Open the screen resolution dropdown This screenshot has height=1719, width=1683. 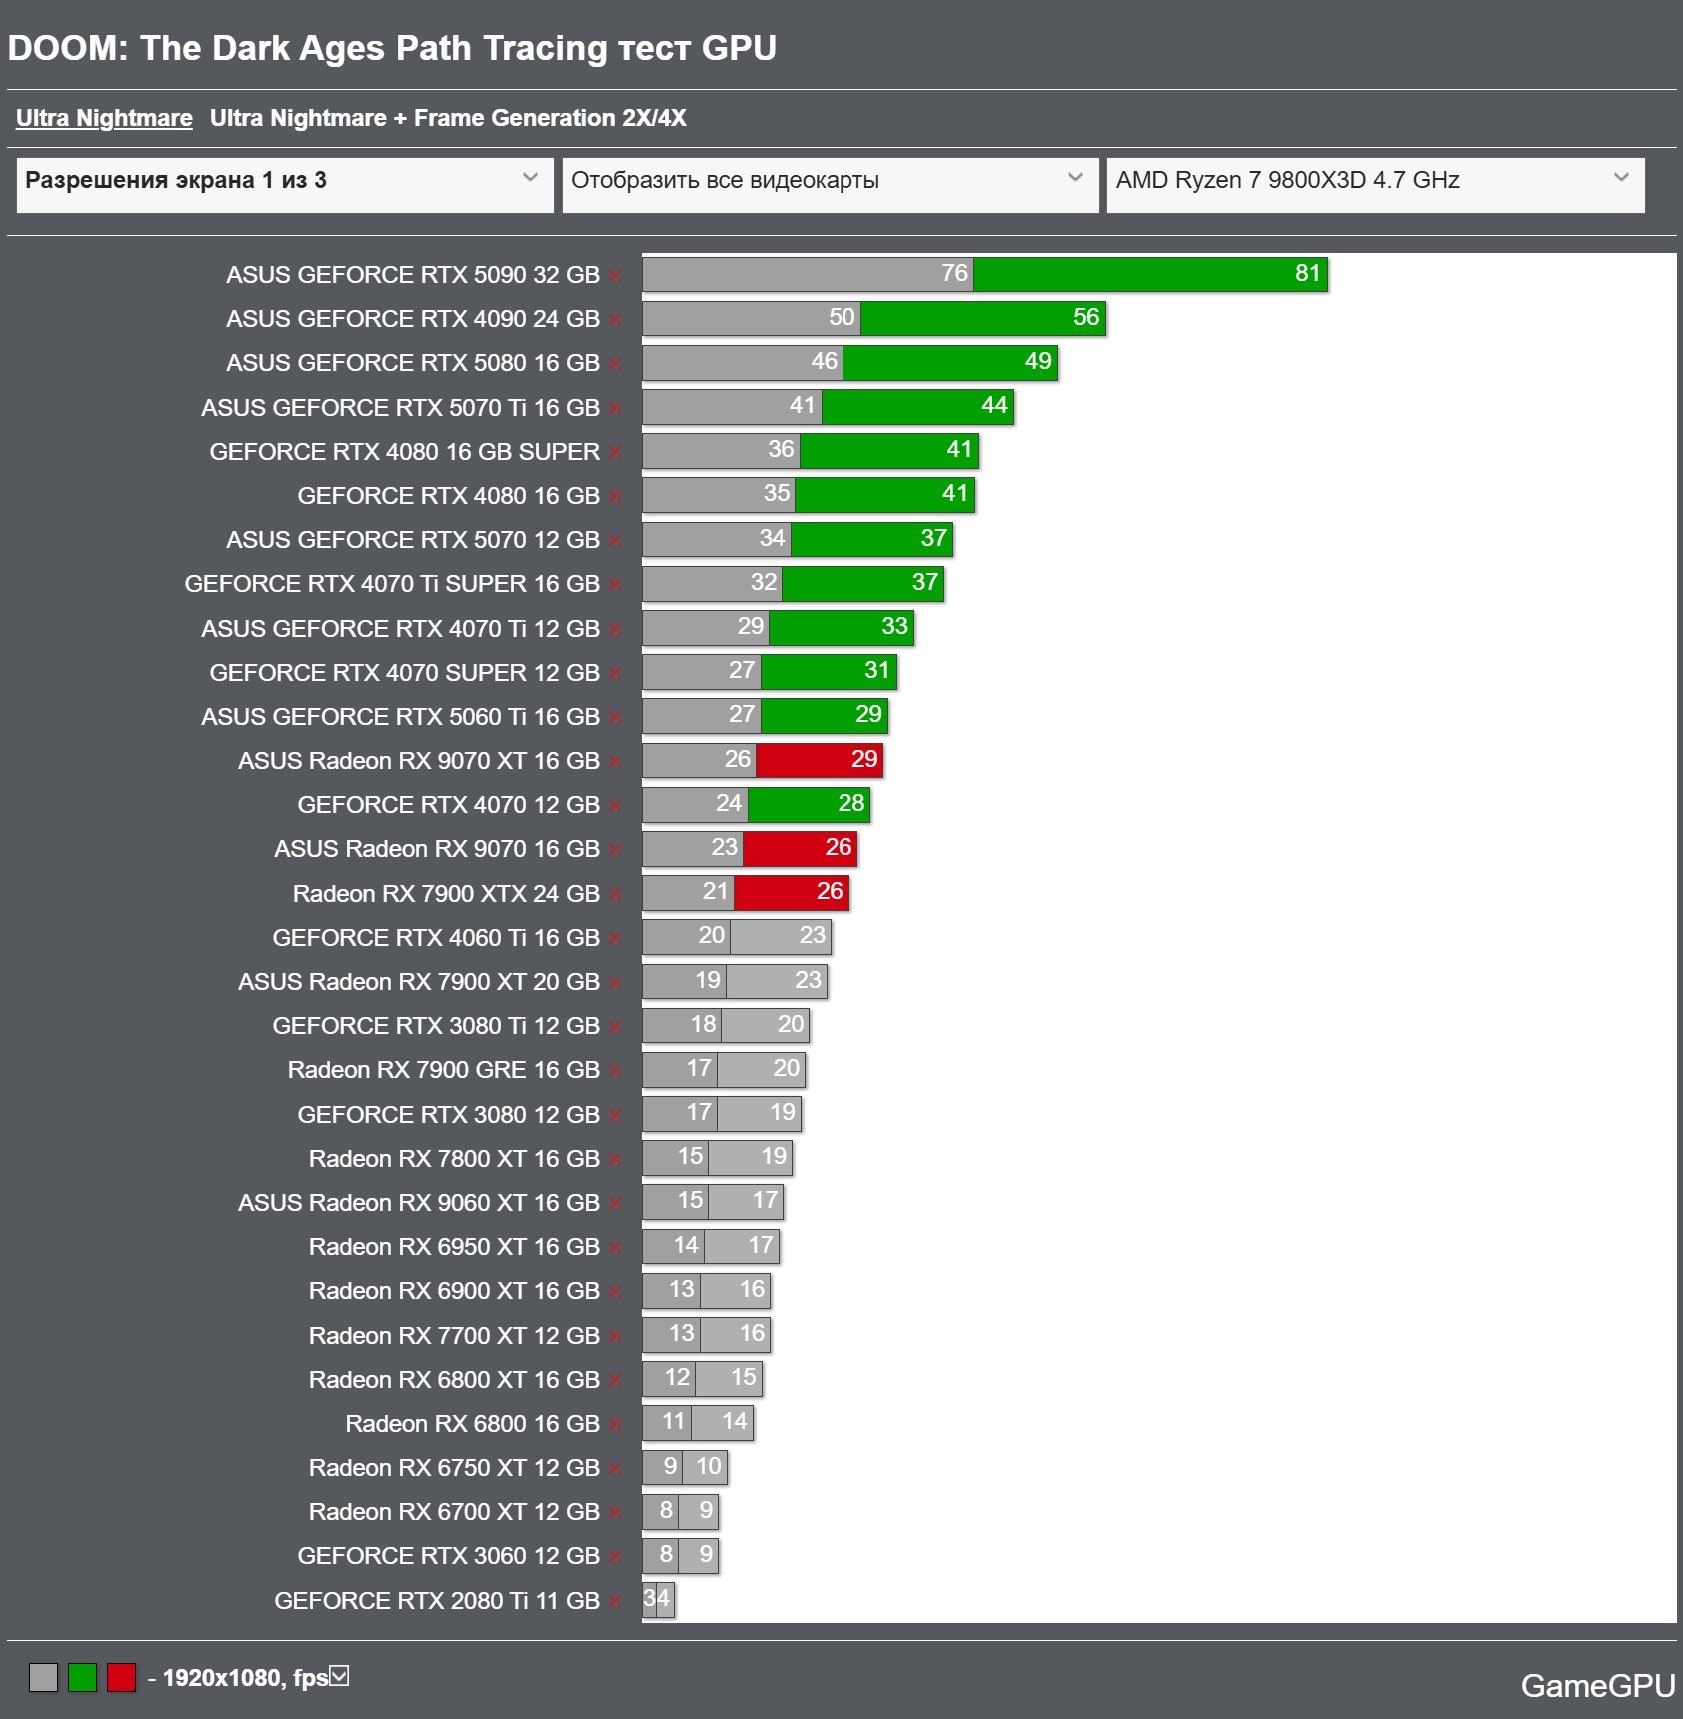tap(285, 185)
